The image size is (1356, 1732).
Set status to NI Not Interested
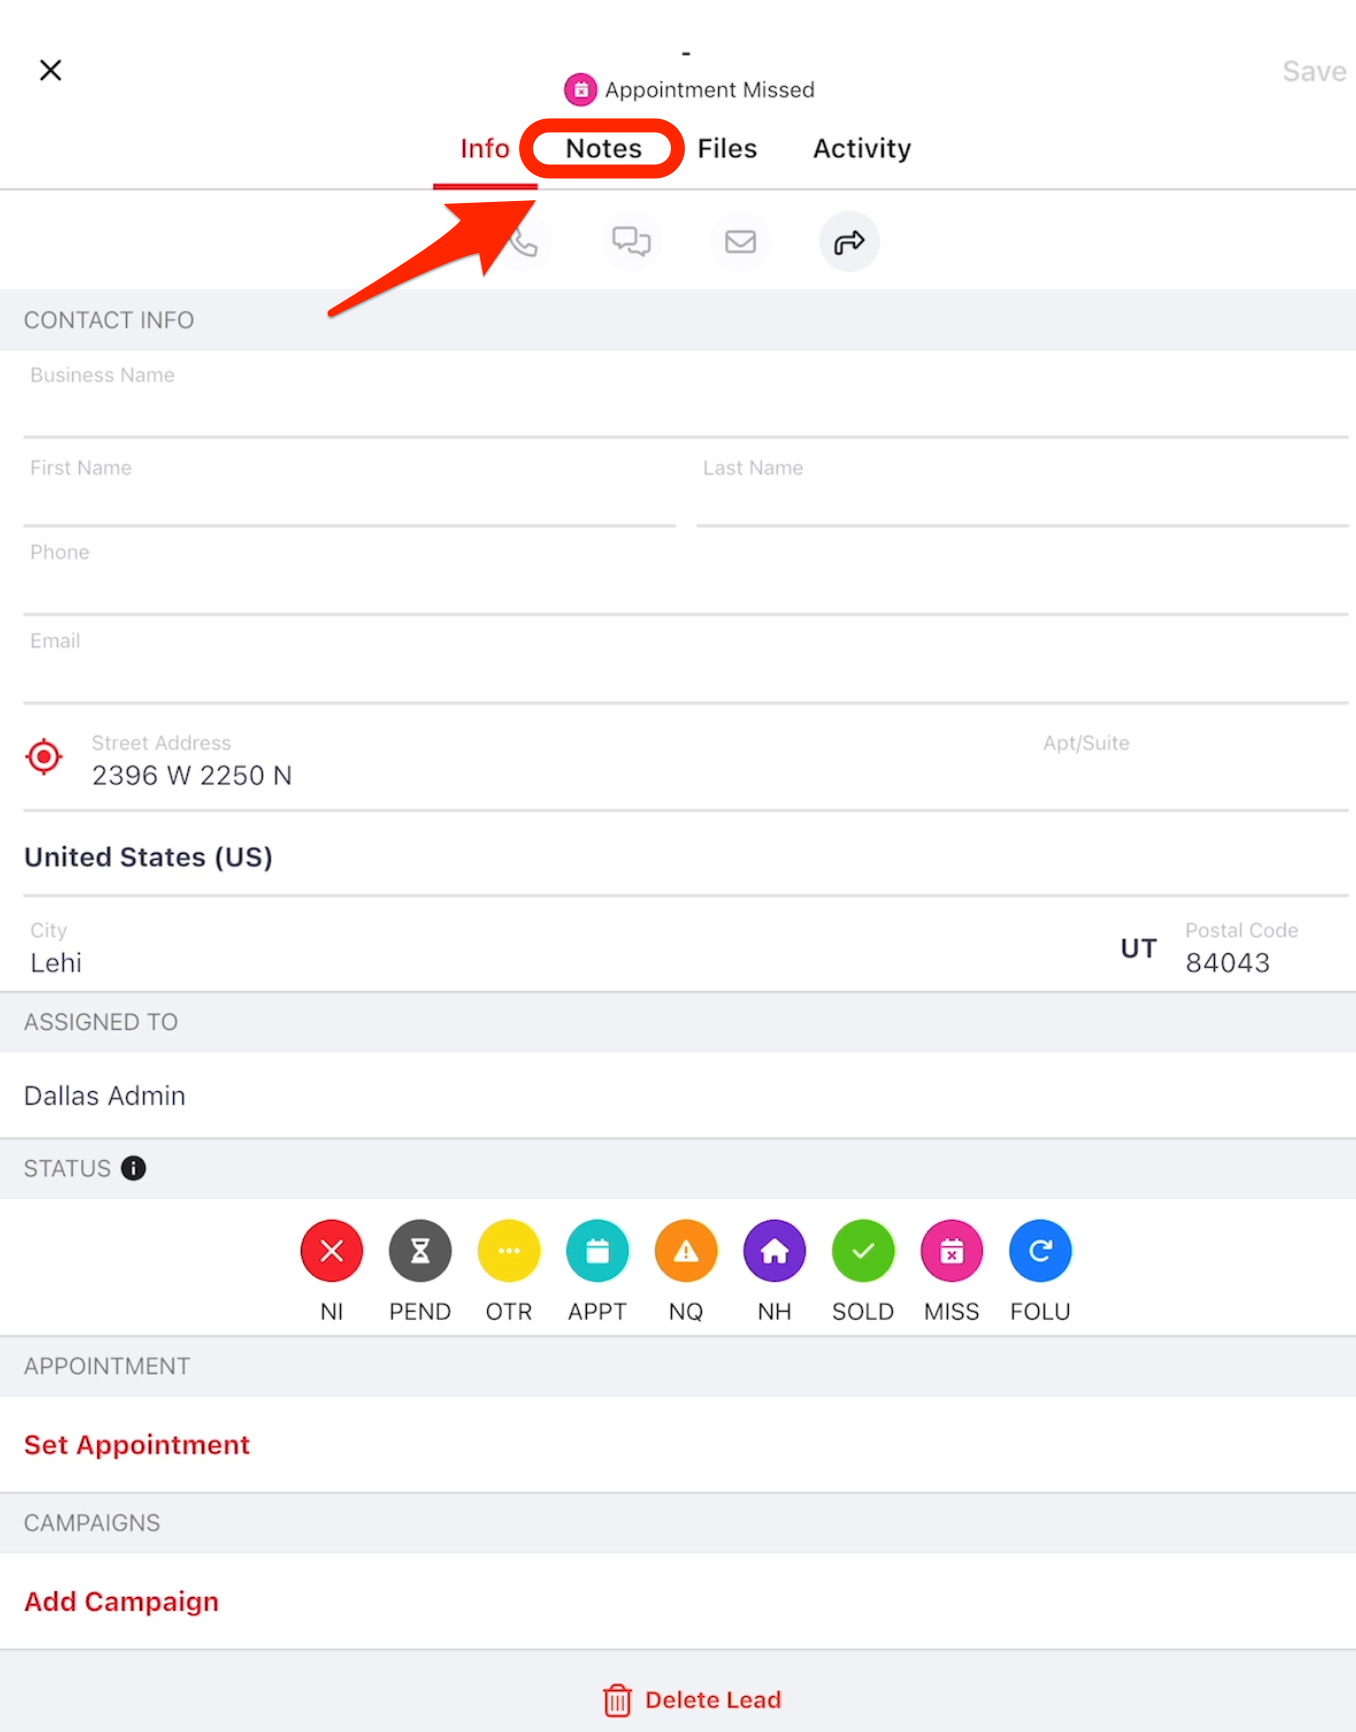coord(332,1251)
